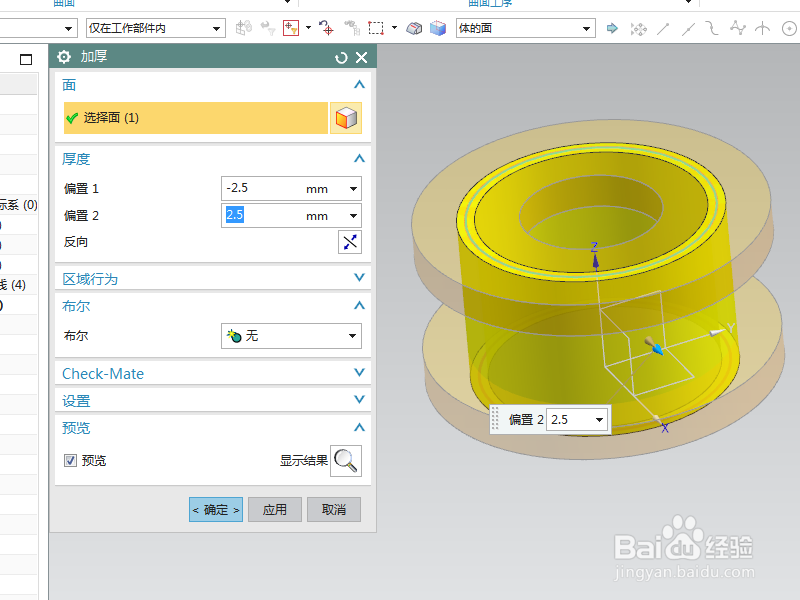Reset the 加厚 dialog with the refresh icon
The height and width of the screenshot is (600, 800).
pos(341,58)
